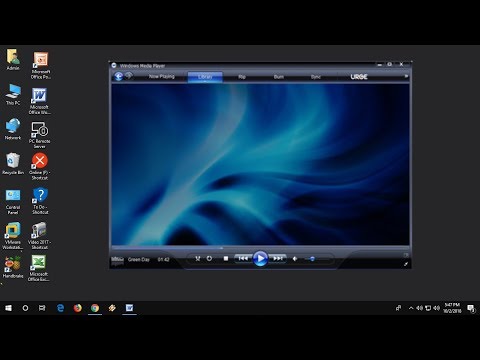Close the Windows Media Player window
The width and height of the screenshot is (480, 360).
[x=401, y=64]
